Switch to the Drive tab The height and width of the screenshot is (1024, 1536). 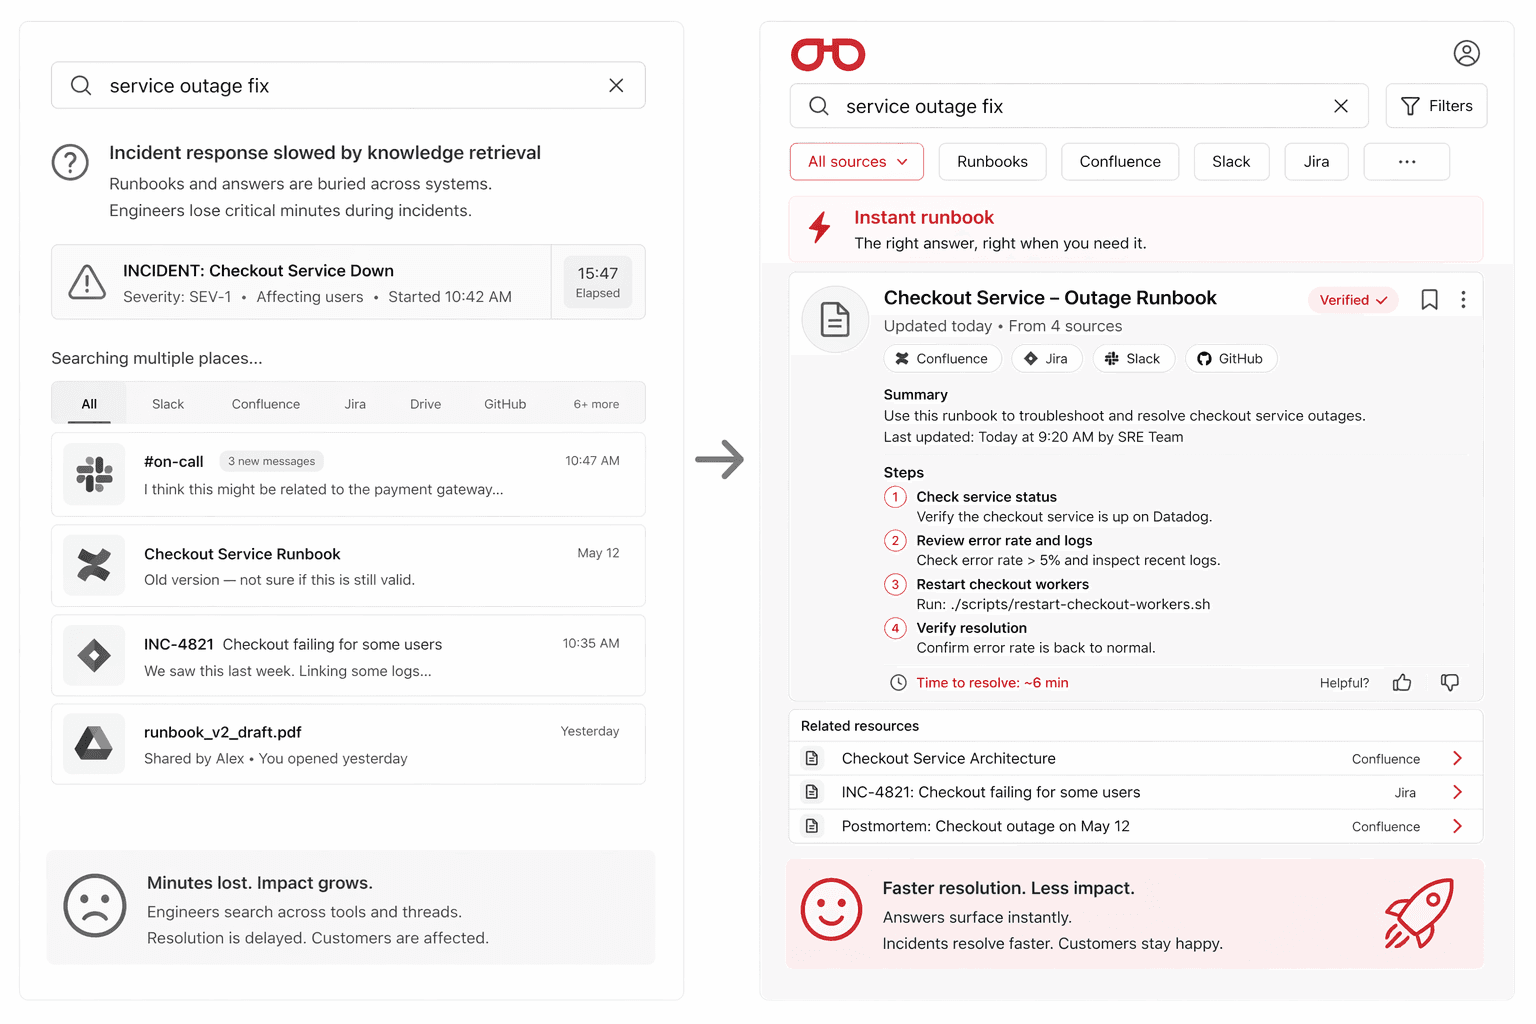tap(425, 404)
